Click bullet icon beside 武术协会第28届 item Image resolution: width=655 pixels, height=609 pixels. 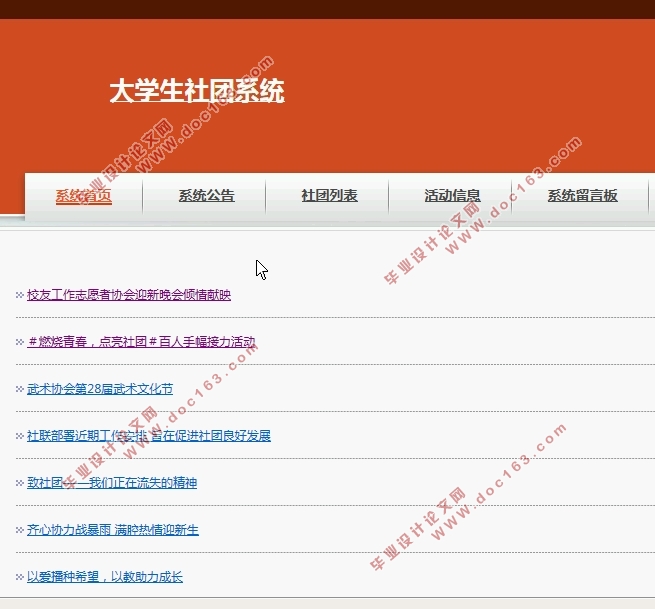19,389
